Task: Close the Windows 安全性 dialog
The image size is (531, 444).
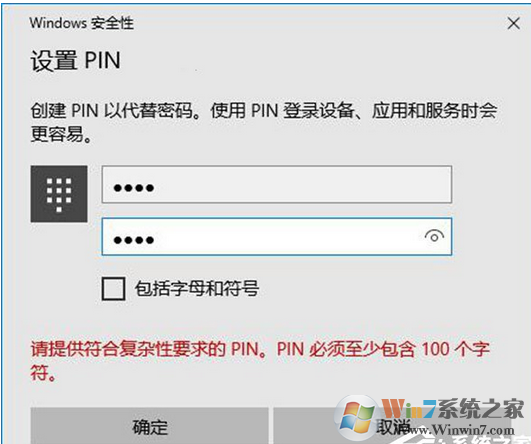Action: pyautogui.click(x=513, y=23)
